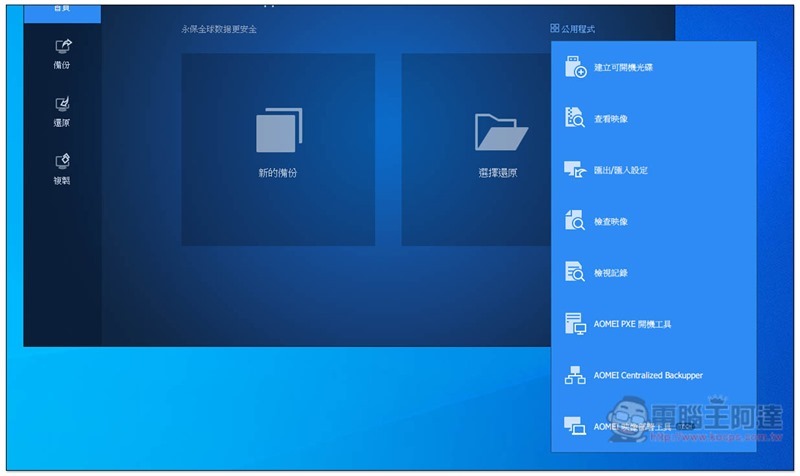Screen dimensions: 800x476
Task: Click the 檢查映像 check image icon
Action: coord(574,220)
